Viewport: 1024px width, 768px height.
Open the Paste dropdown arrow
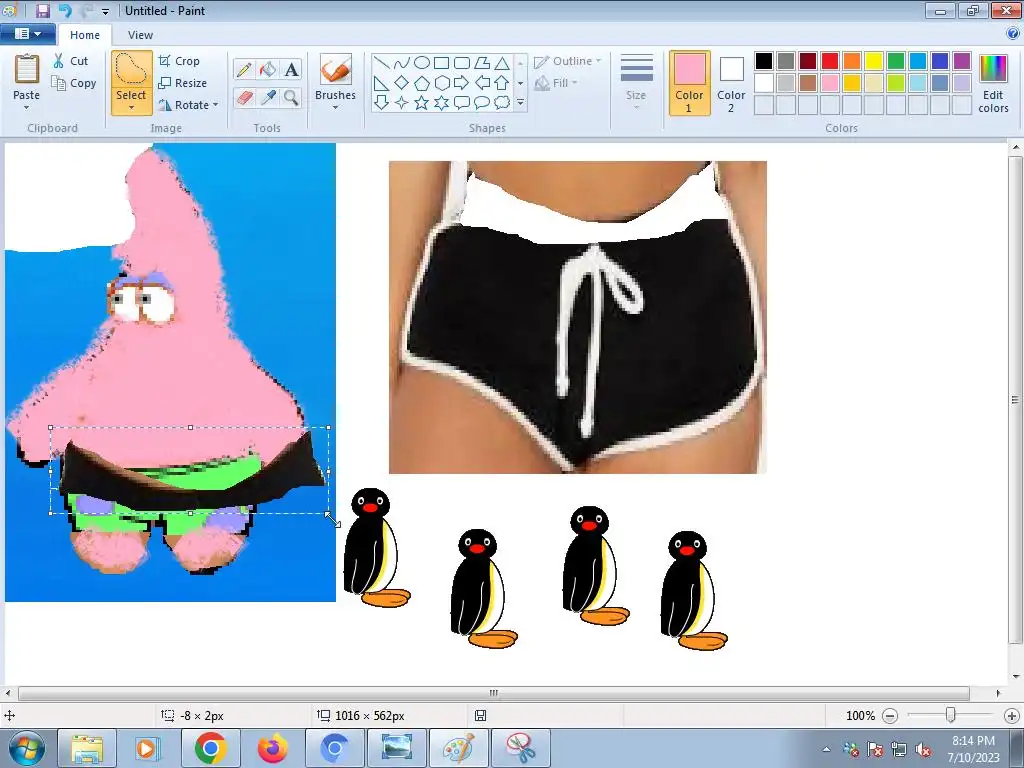click(x=27, y=108)
